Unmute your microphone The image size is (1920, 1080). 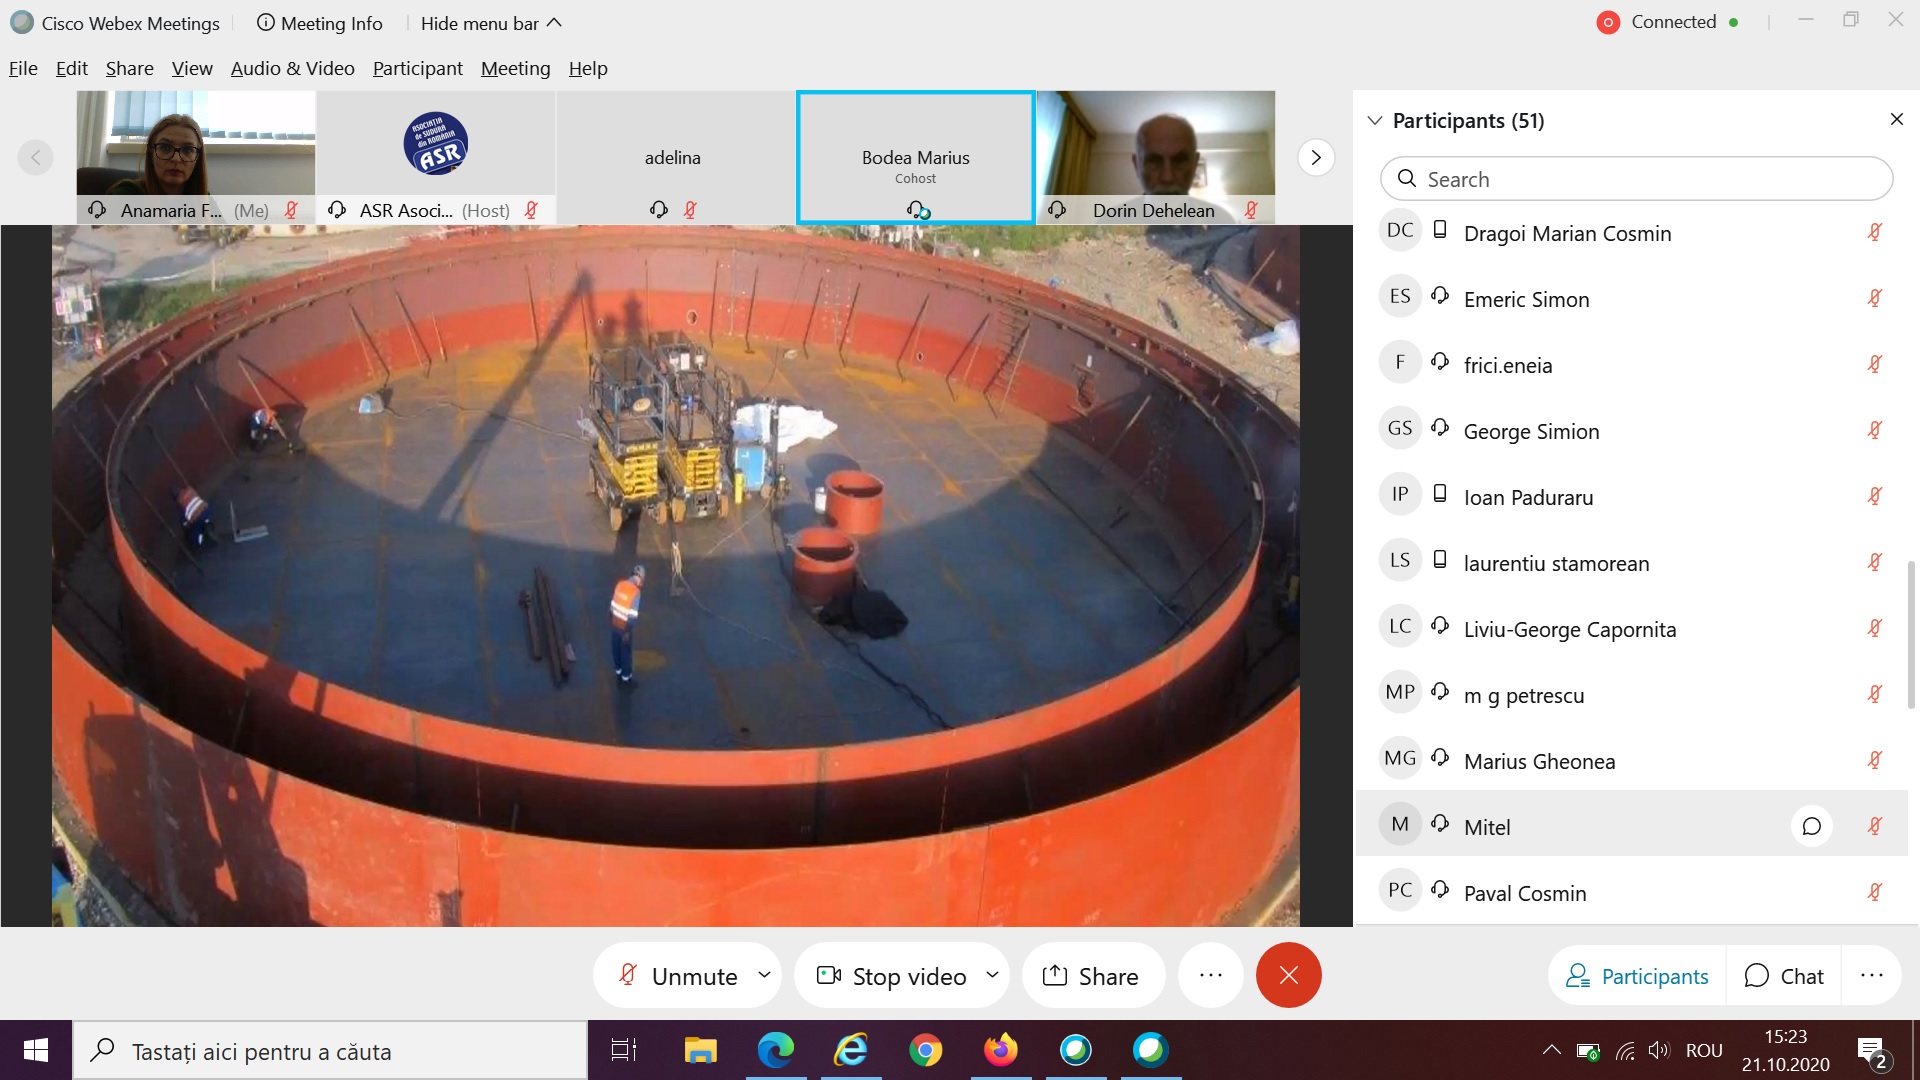(x=680, y=975)
